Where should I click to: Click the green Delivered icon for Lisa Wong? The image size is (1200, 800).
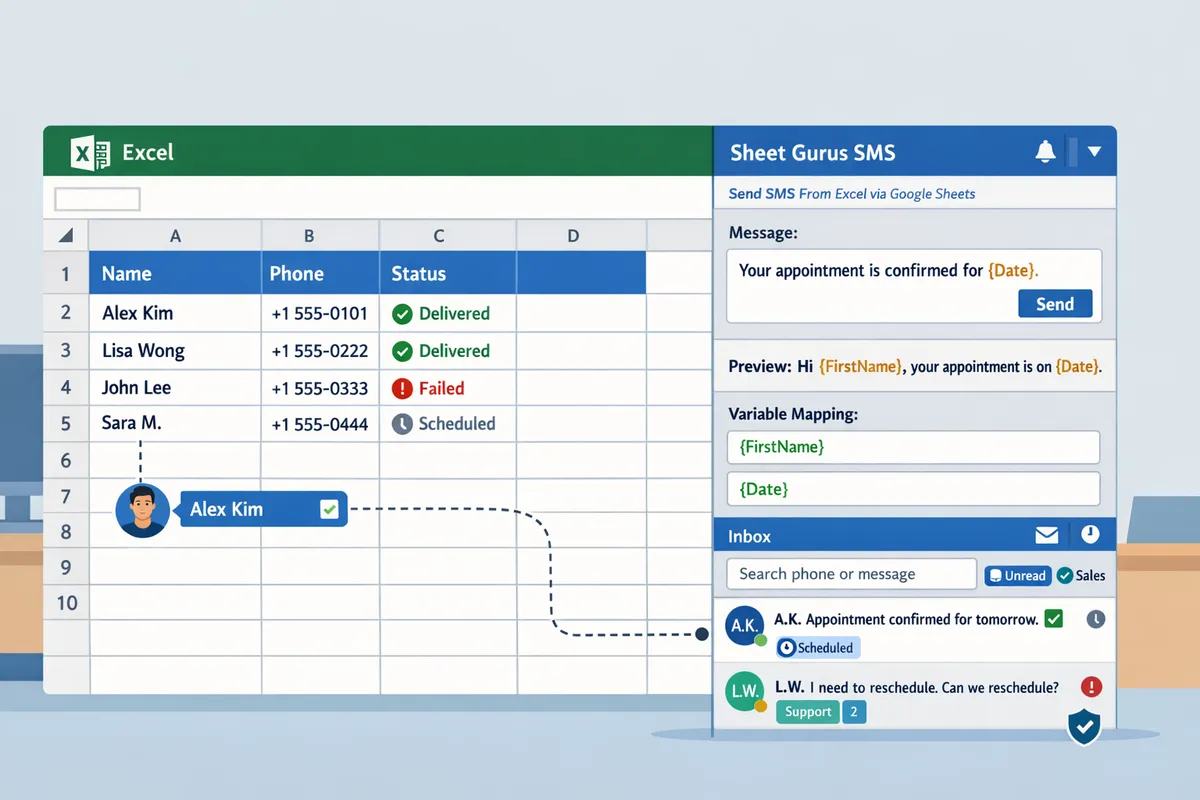click(x=402, y=351)
